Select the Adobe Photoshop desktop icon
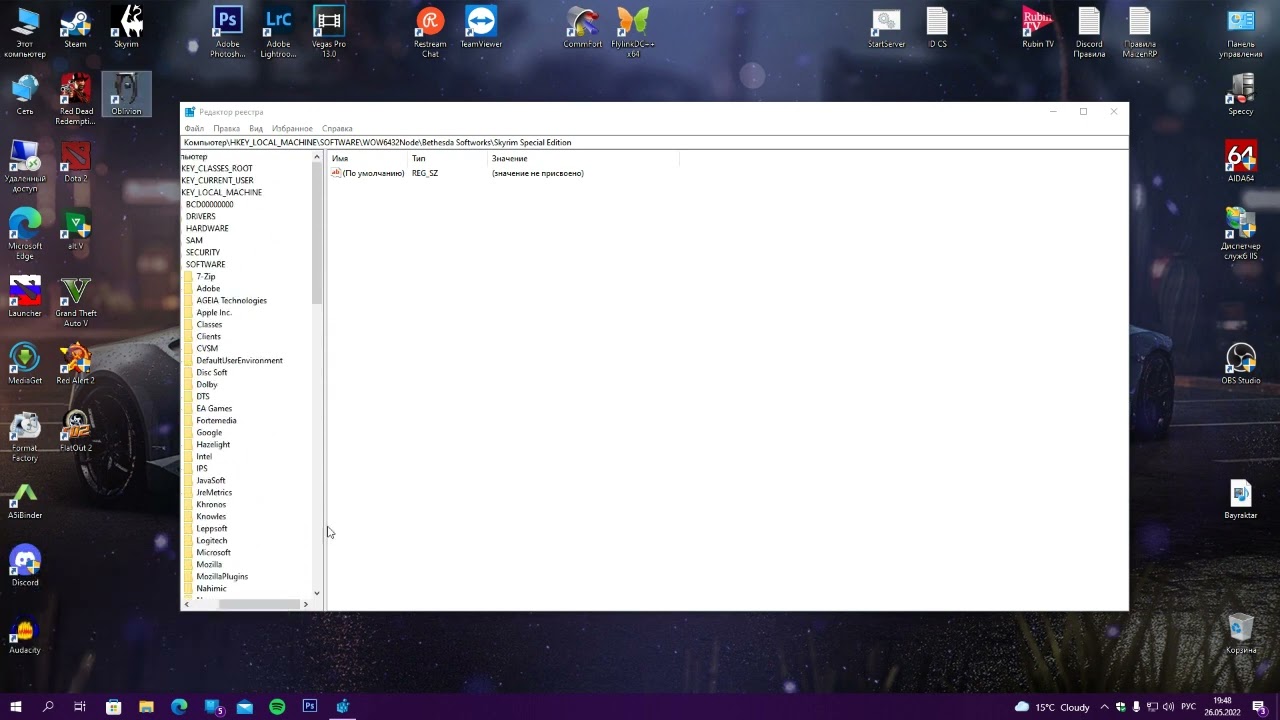 [228, 33]
